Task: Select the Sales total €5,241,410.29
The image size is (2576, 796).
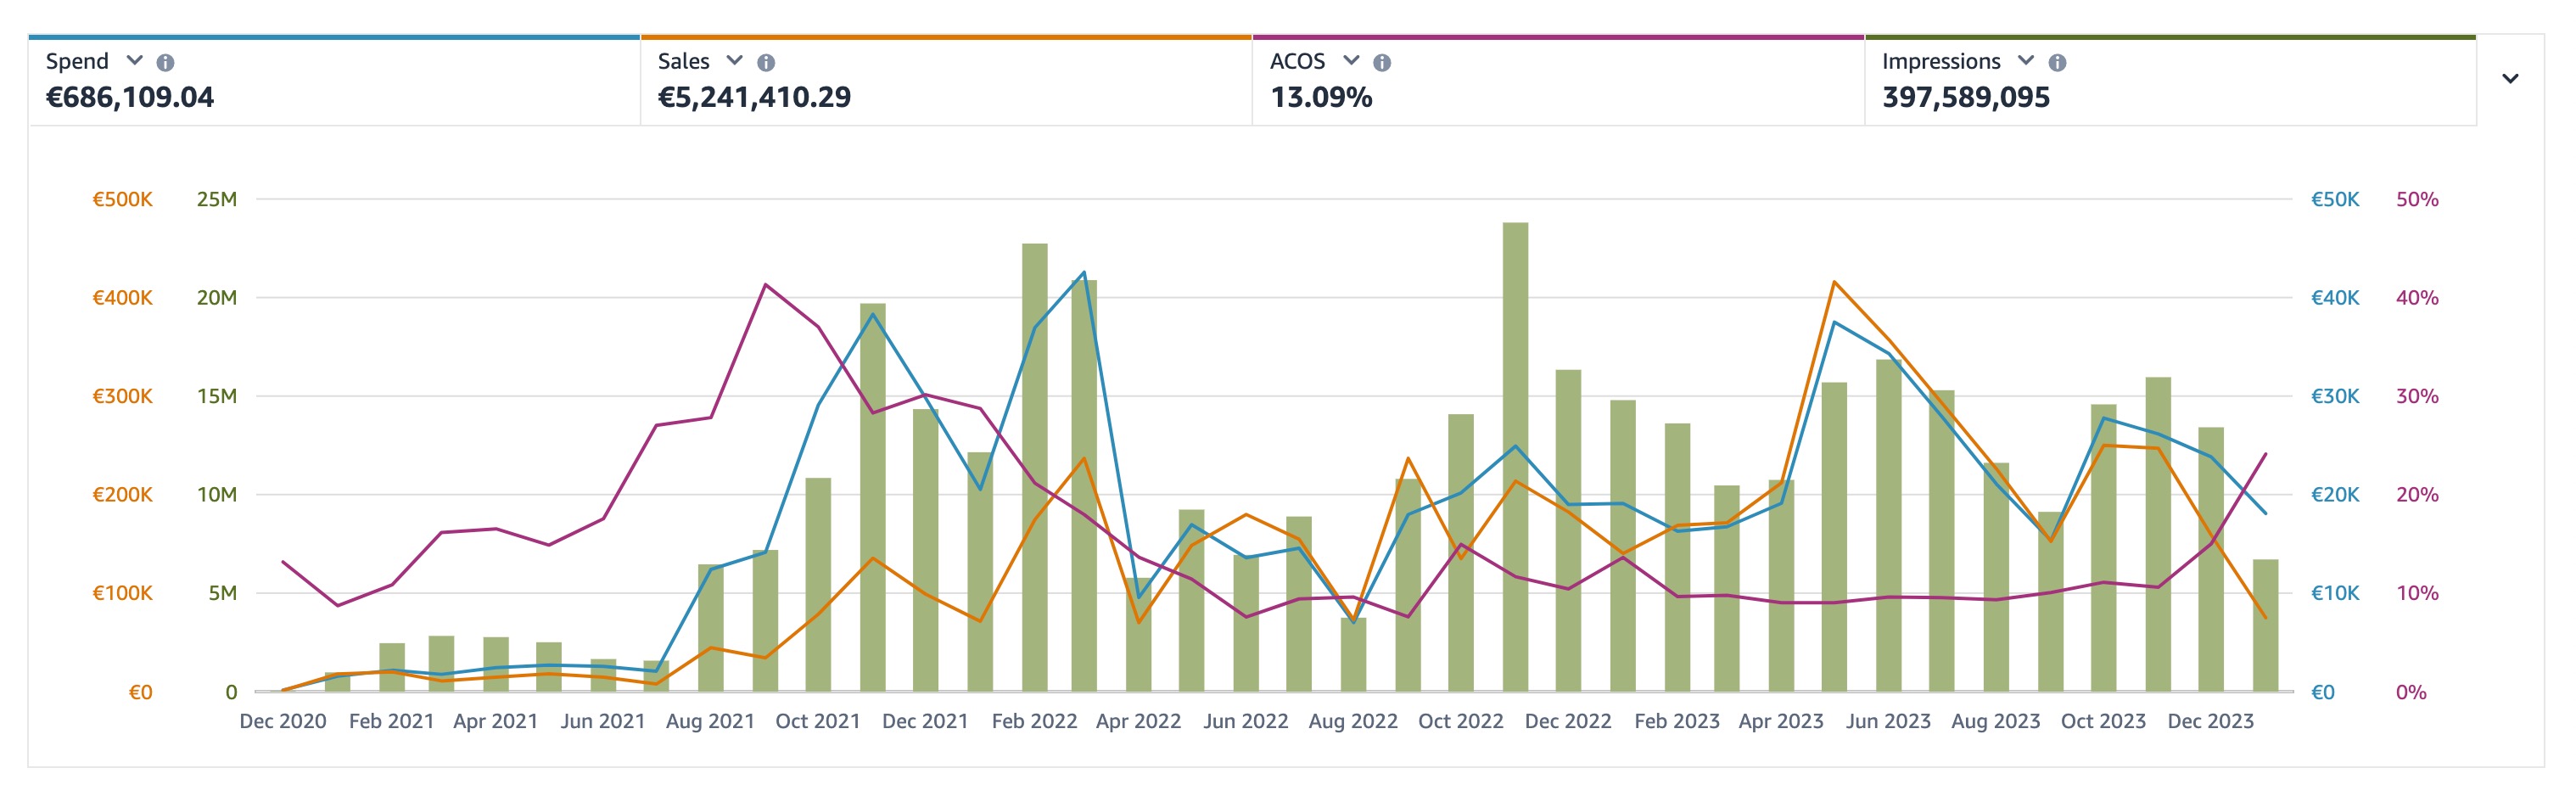Action: tap(754, 97)
